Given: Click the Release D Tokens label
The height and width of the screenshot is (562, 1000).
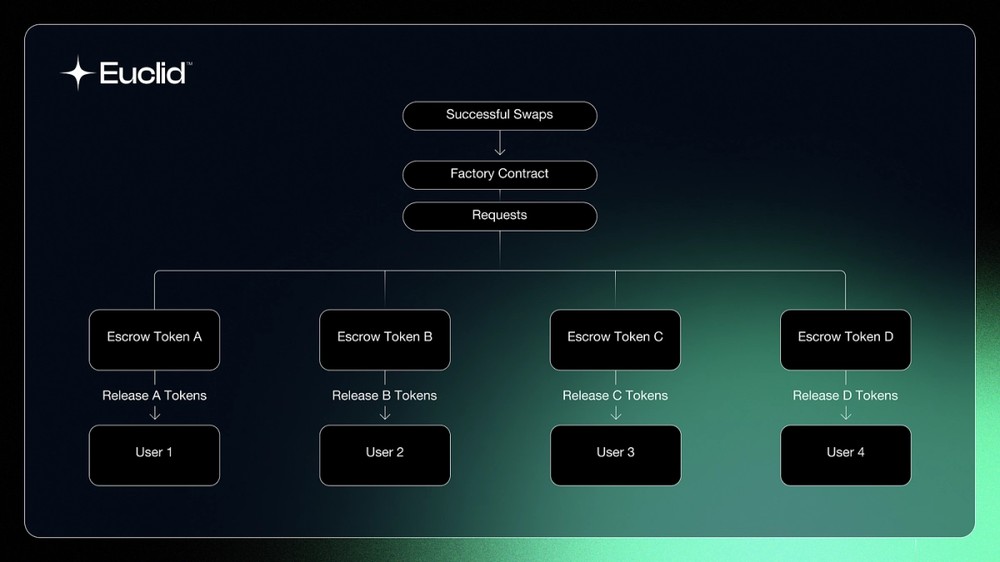Looking at the screenshot, I should point(846,396).
